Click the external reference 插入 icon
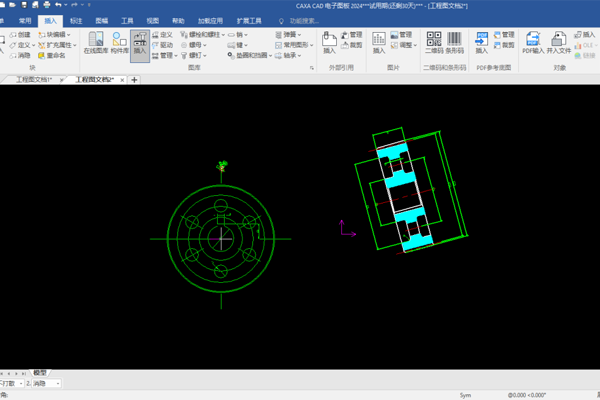 329,42
